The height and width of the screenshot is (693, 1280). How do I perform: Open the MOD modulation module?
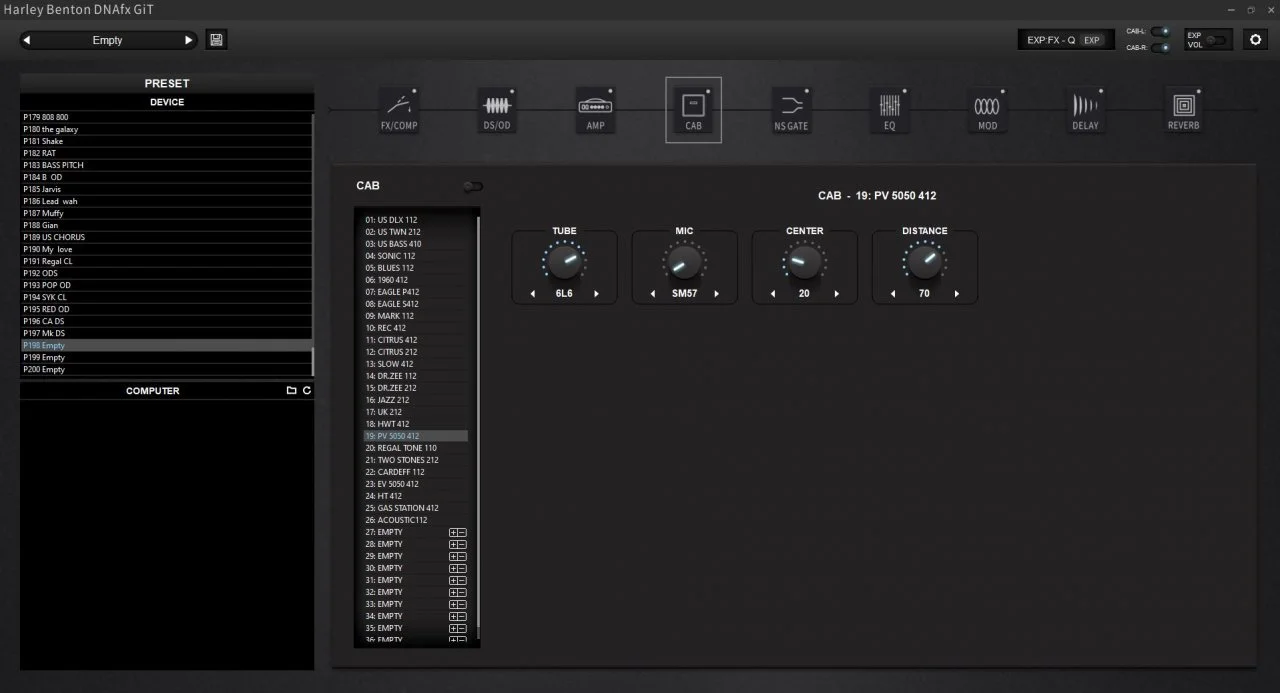(x=987, y=110)
